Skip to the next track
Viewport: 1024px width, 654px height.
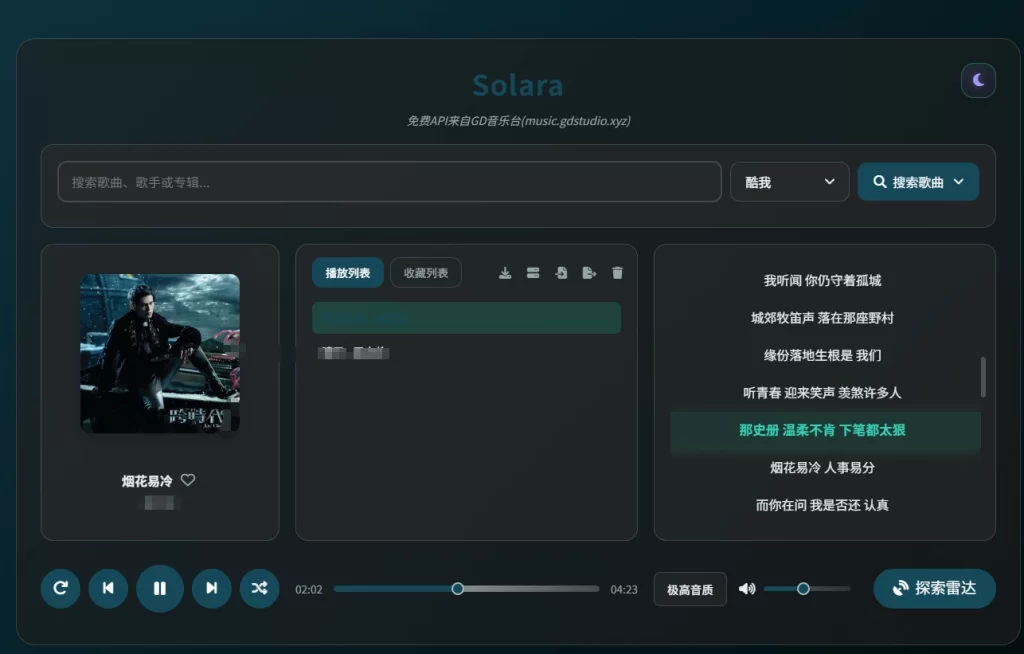(211, 589)
